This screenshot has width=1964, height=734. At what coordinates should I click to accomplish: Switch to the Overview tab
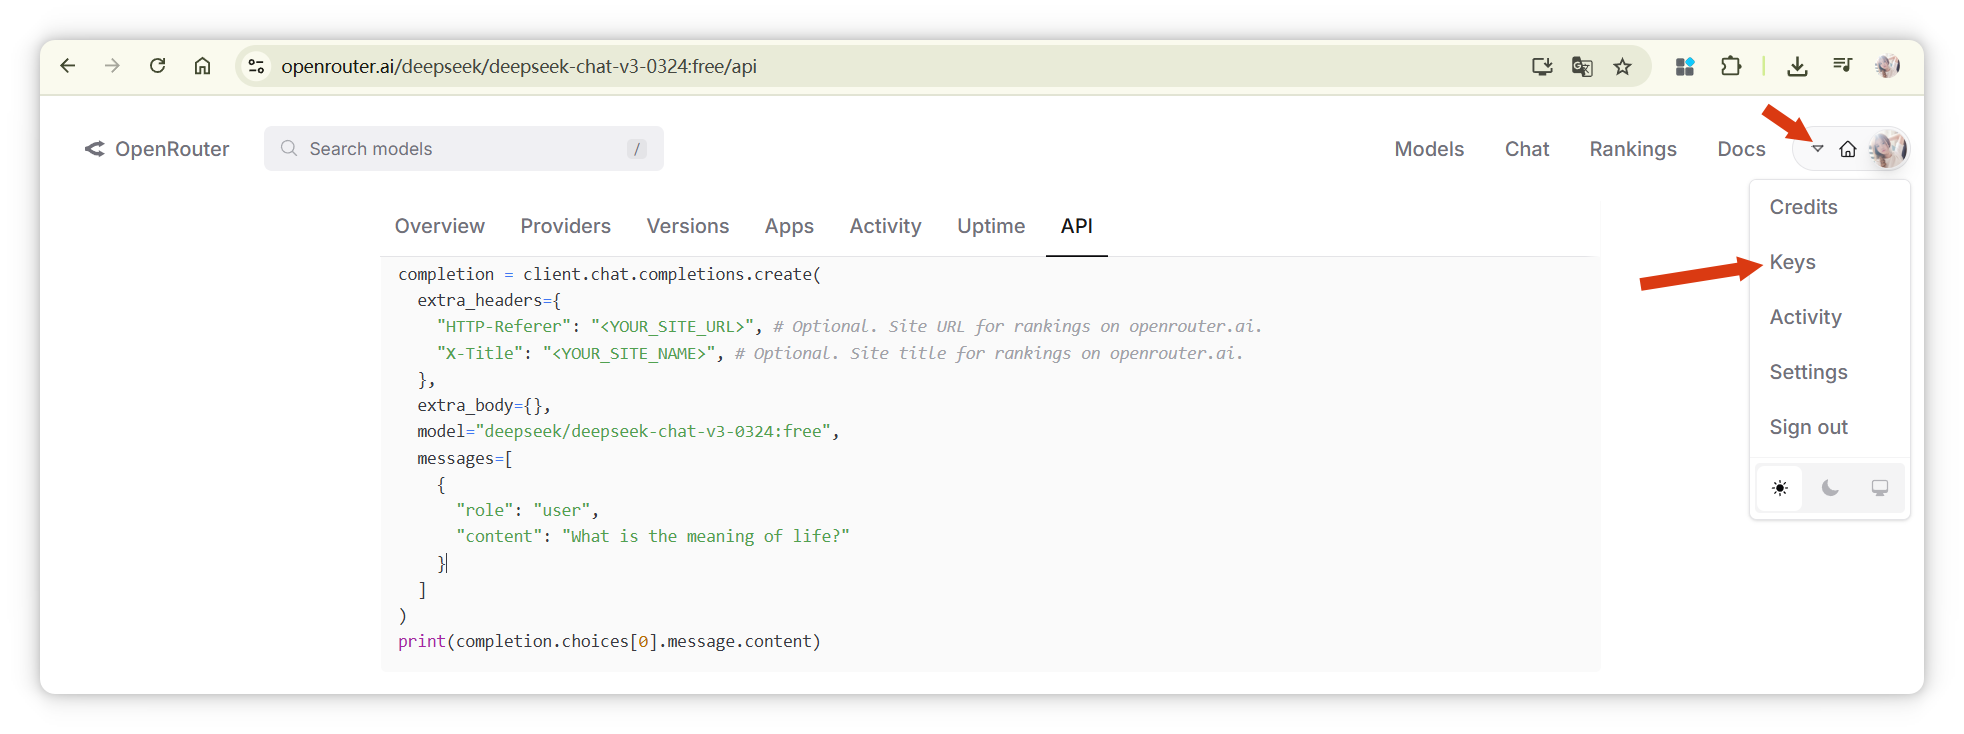click(x=440, y=226)
